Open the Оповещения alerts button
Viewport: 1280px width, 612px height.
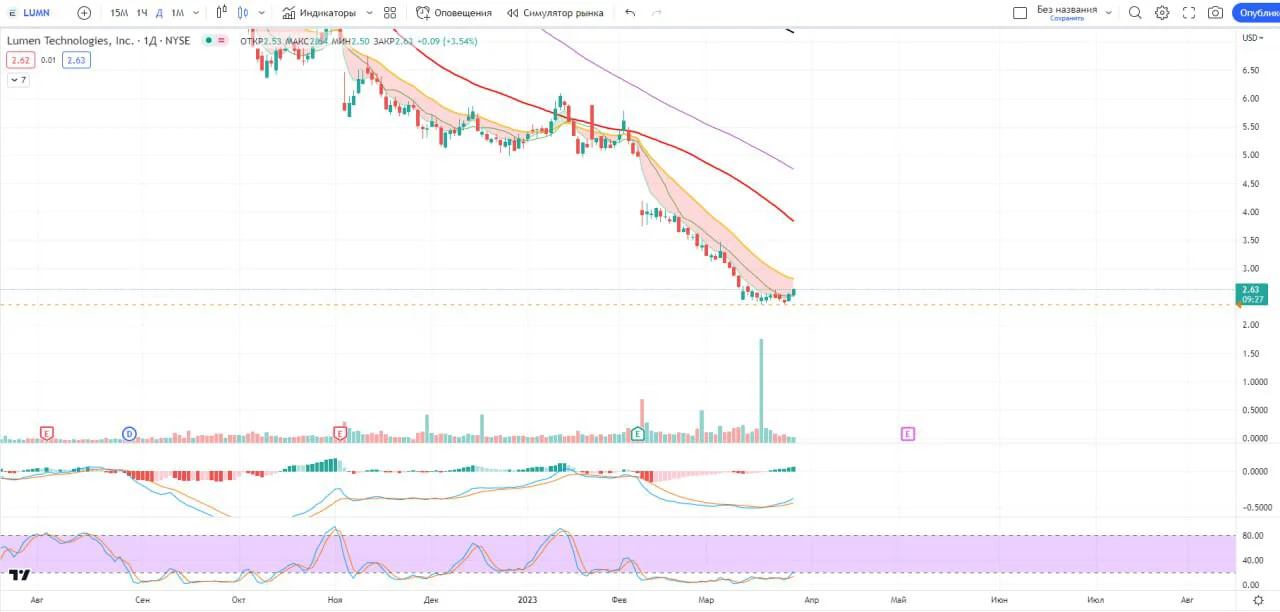[x=454, y=13]
